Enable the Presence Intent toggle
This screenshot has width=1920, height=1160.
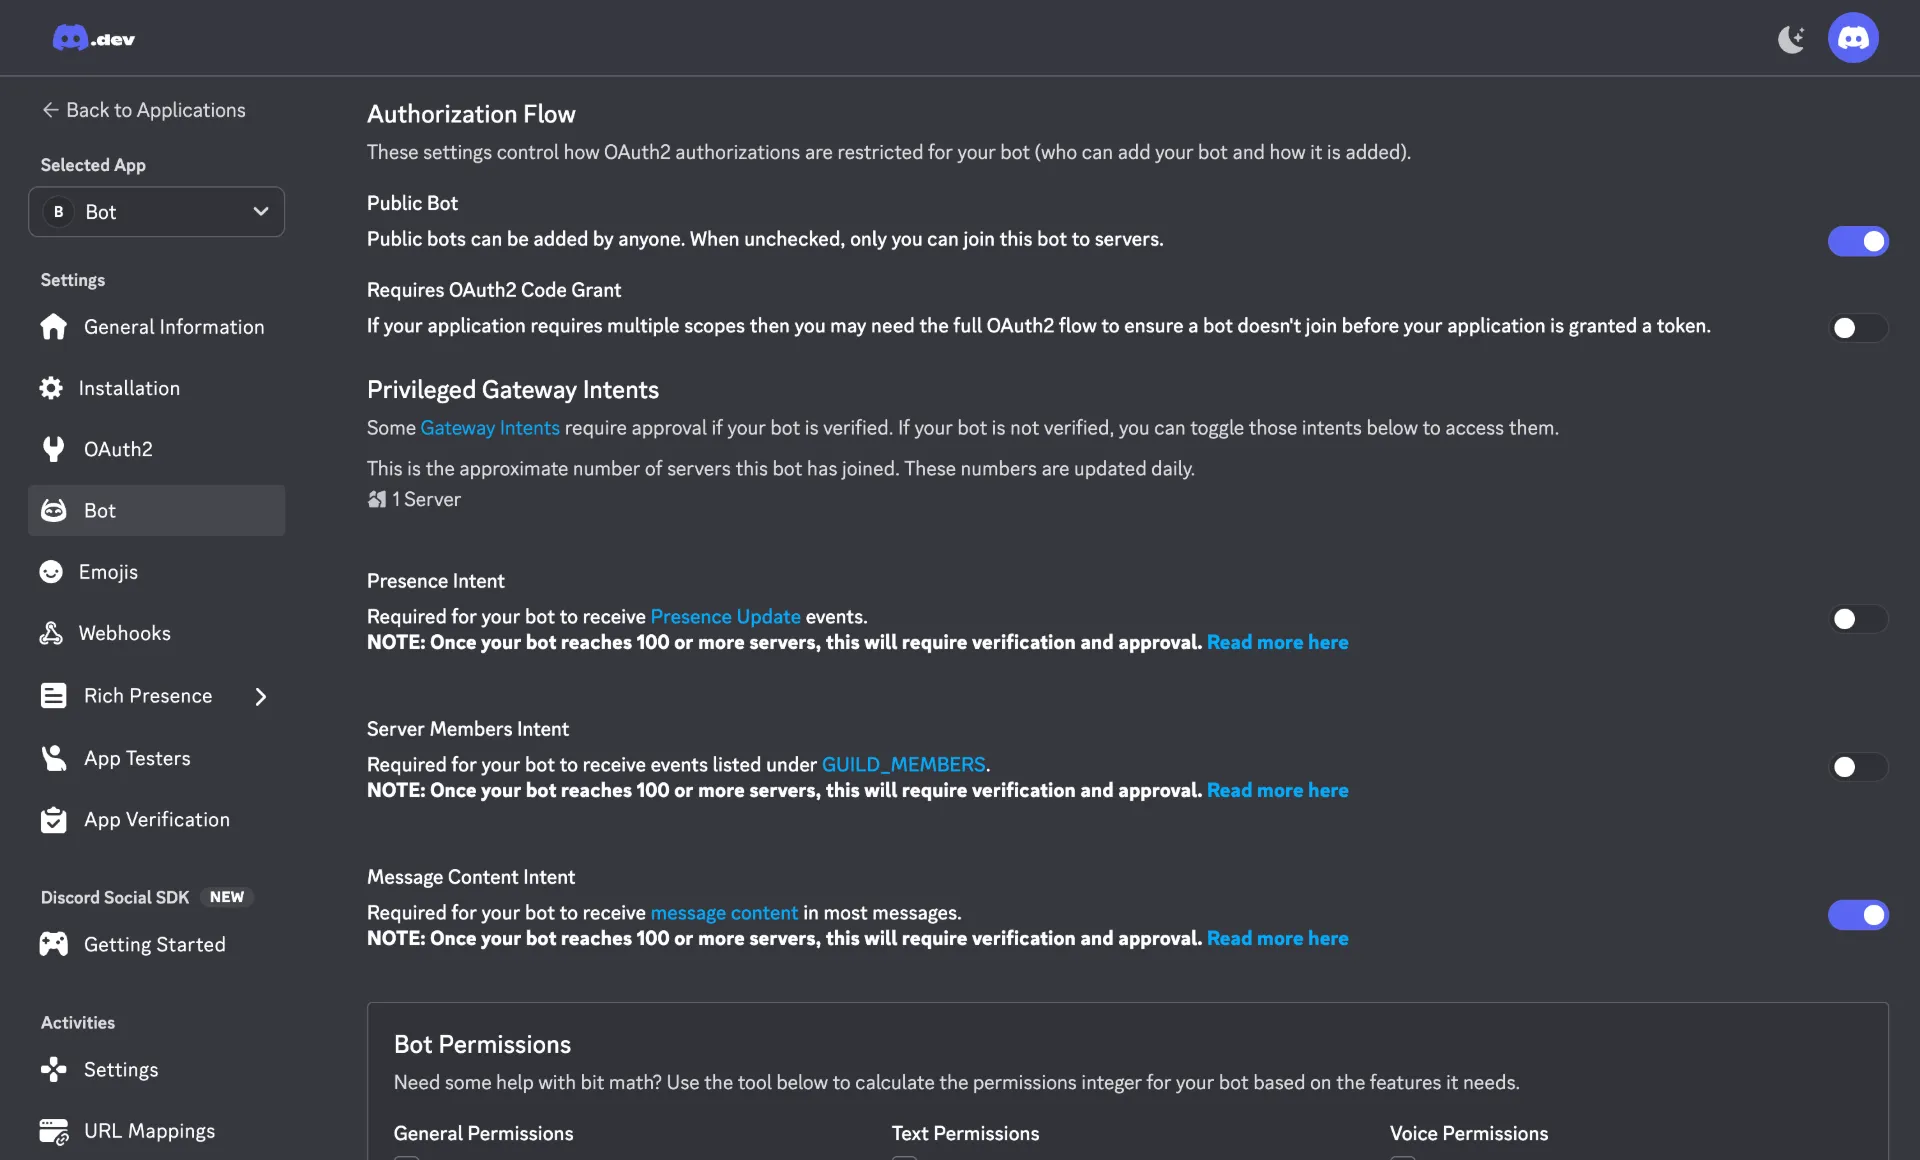click(1856, 620)
